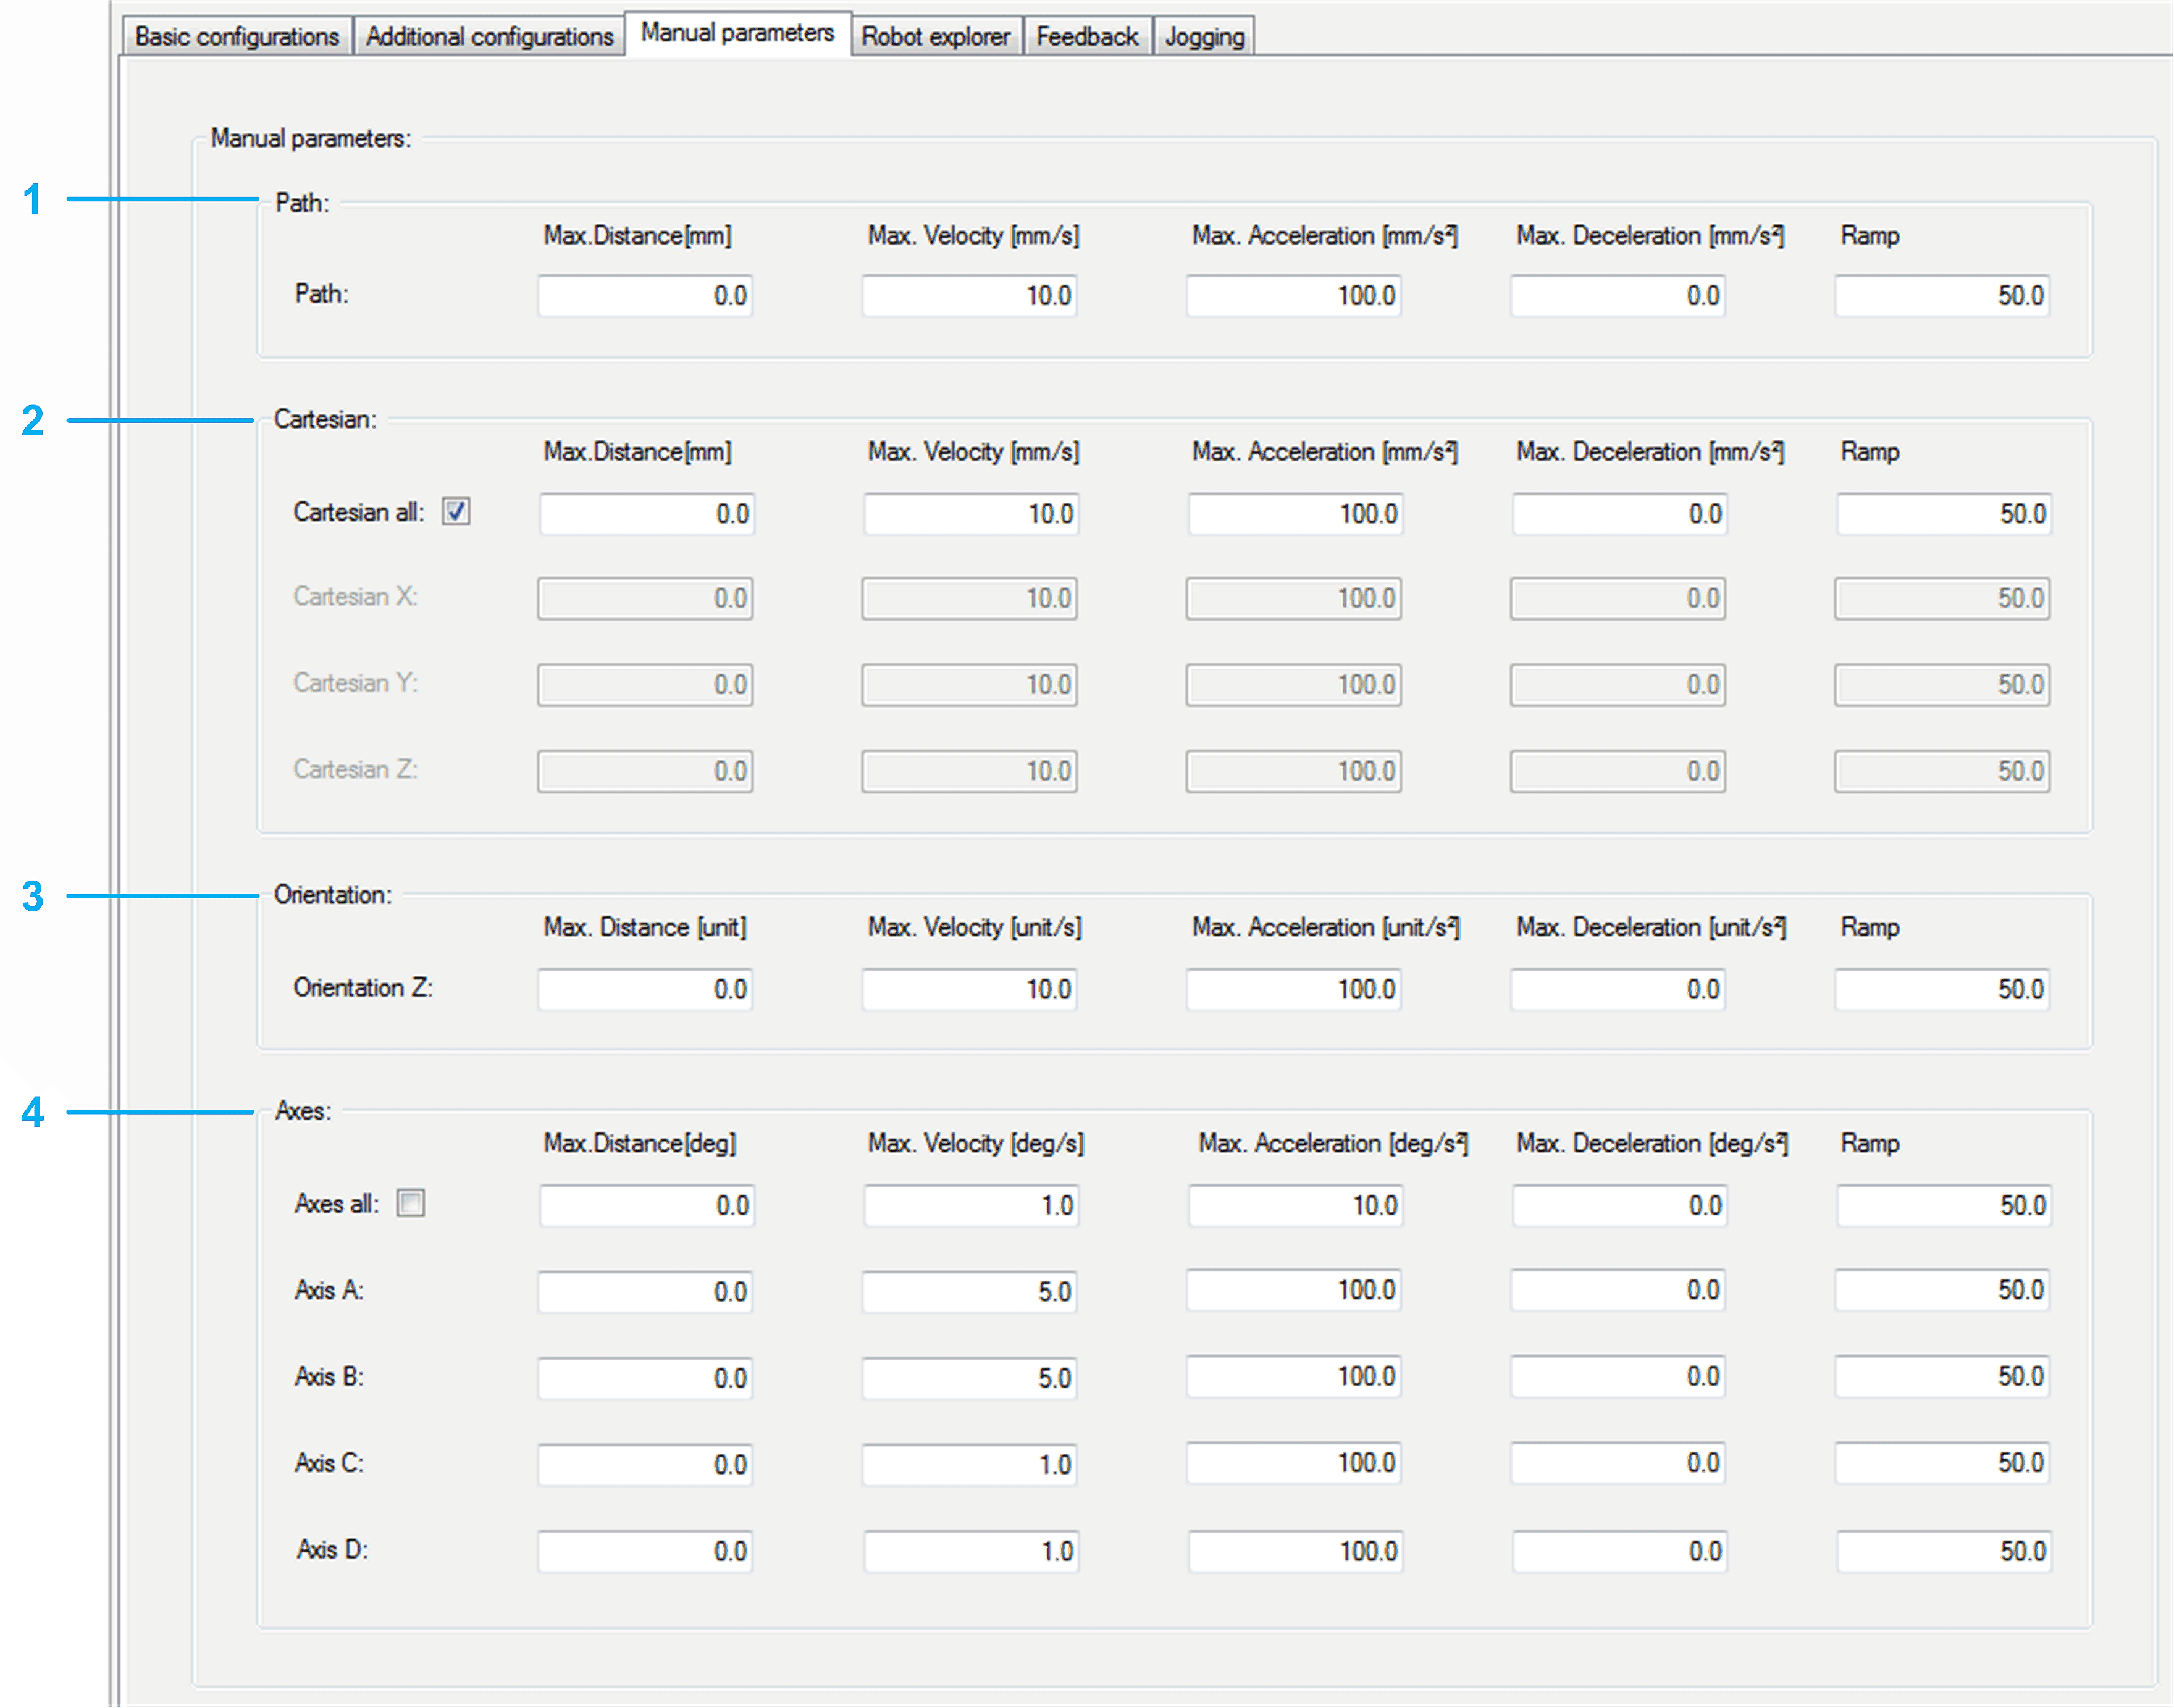Click Axis C Max. Deceleration field

point(1617,1462)
